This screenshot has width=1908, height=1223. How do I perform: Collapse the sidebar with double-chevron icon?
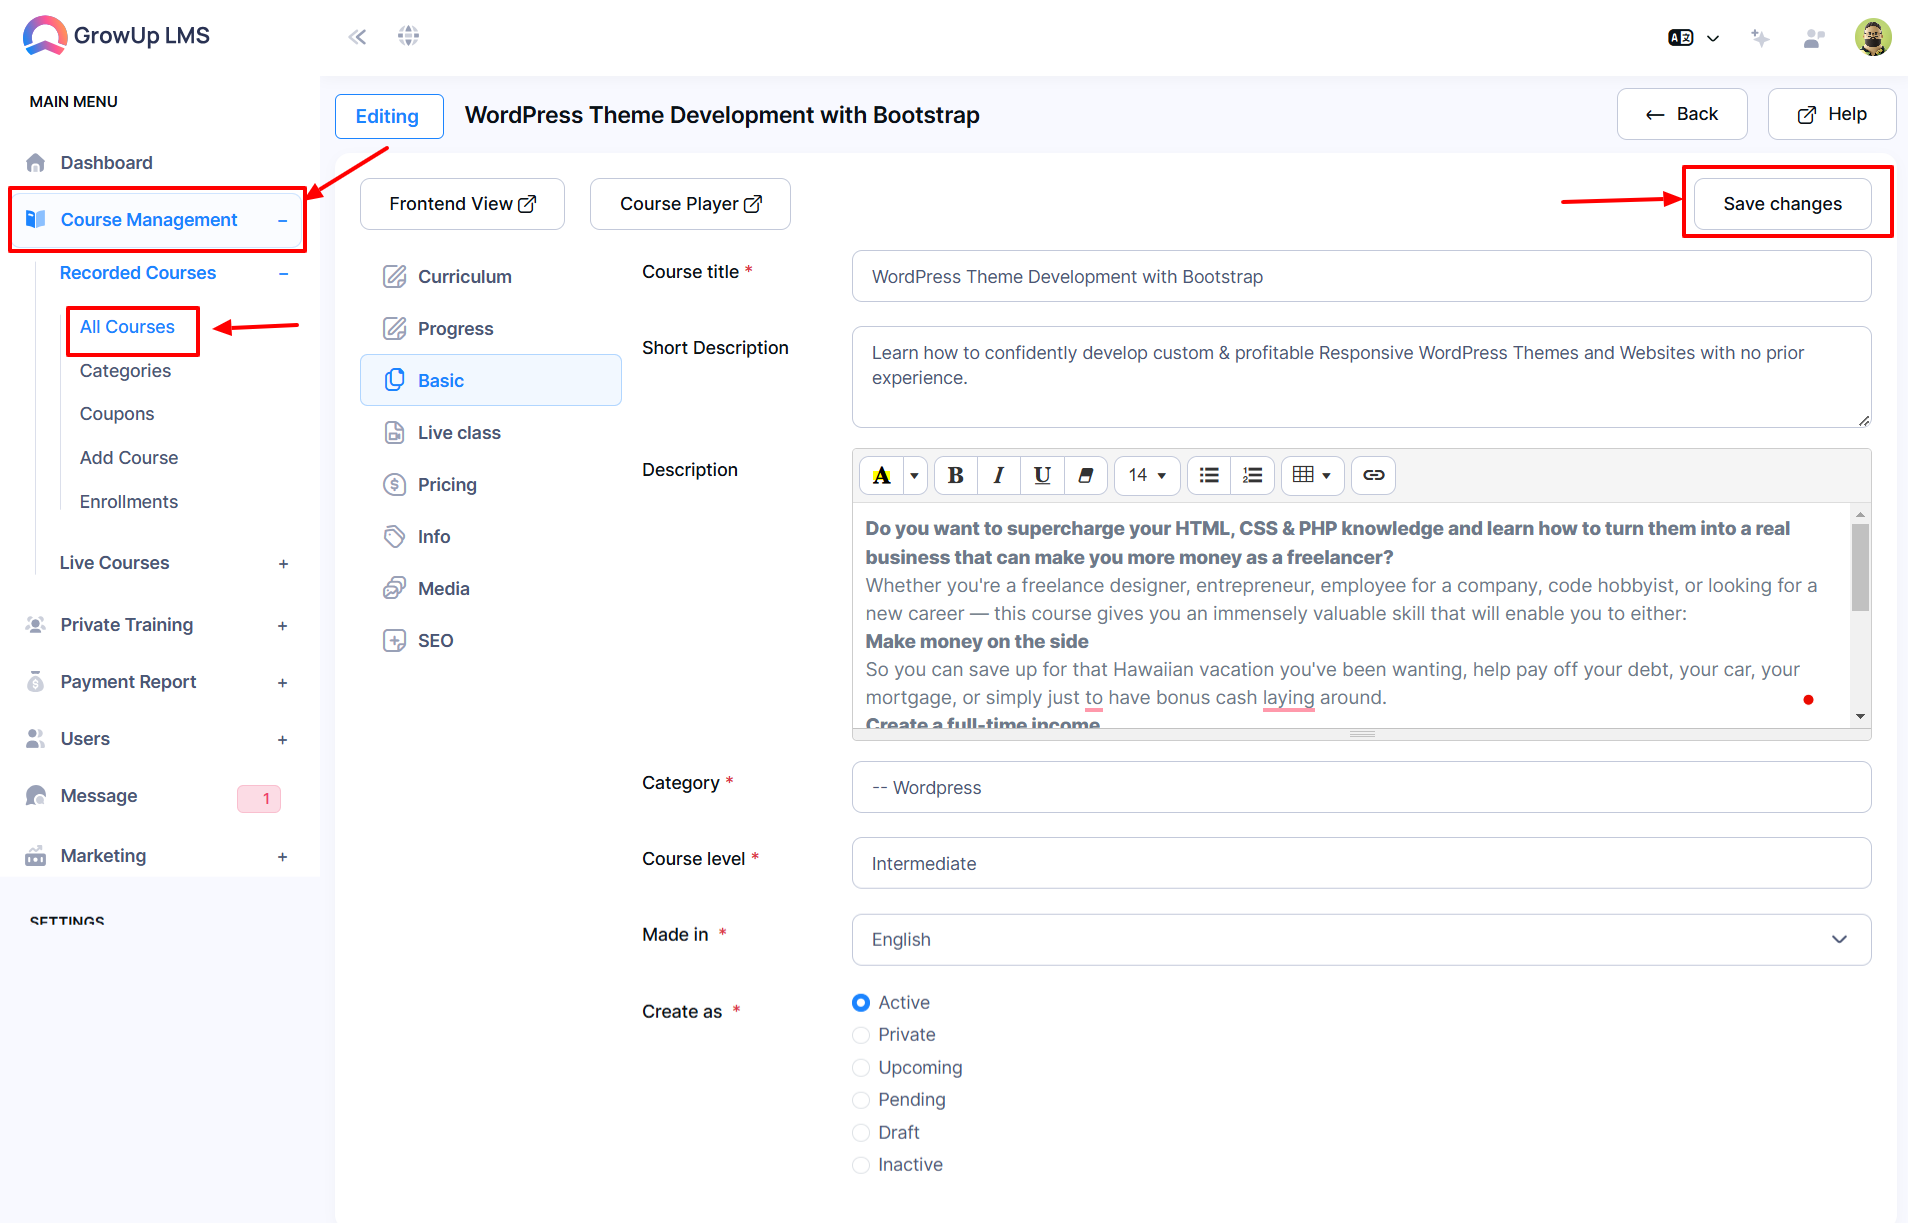[357, 37]
